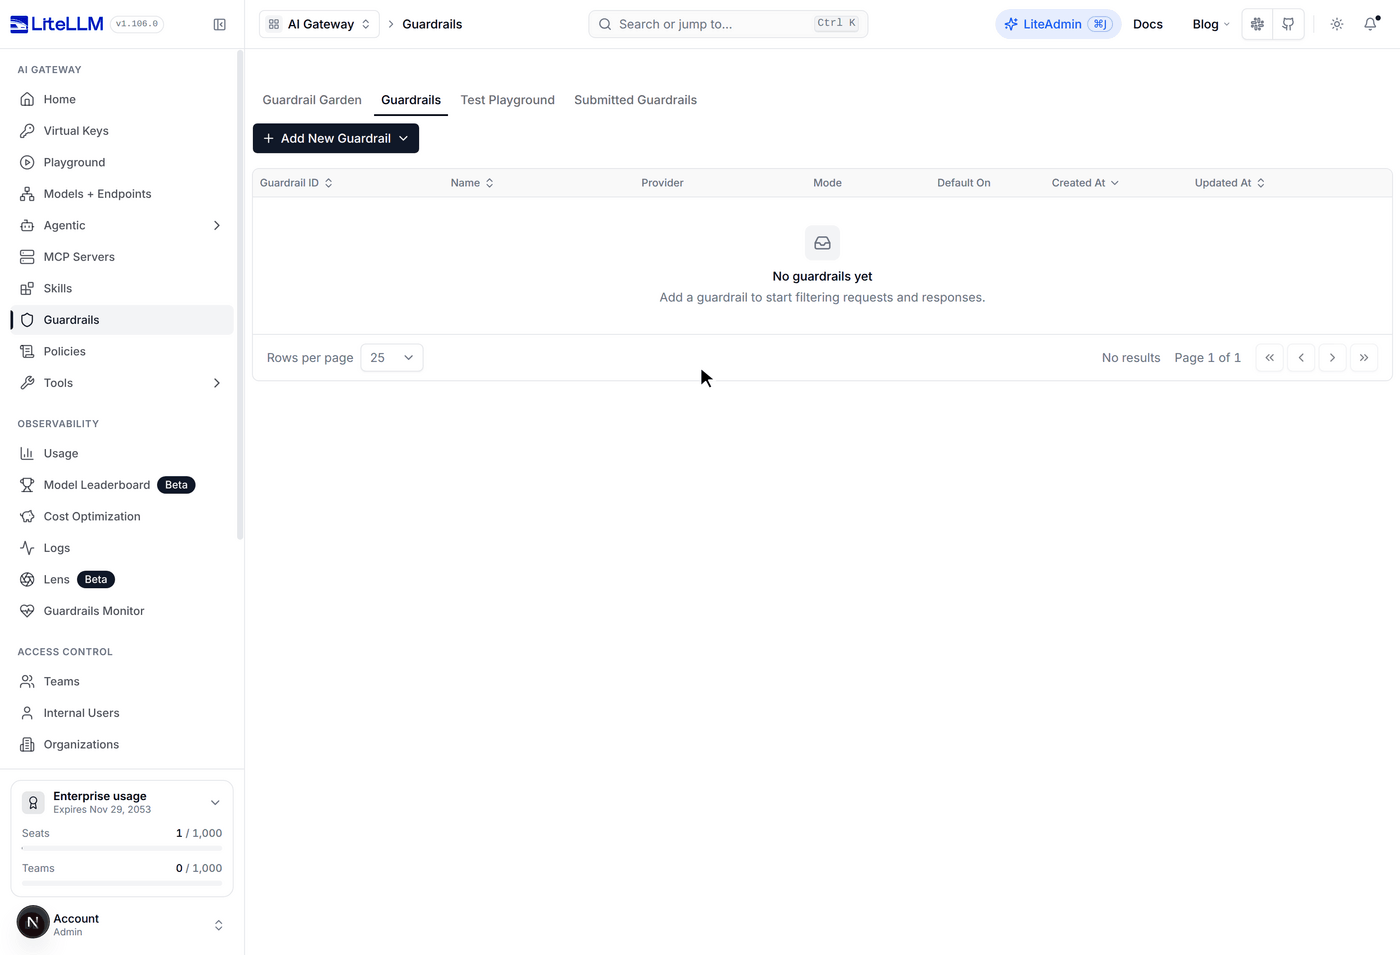This screenshot has height=955, width=1400.
Task: Collapse Enterprise usage card
Action: click(x=215, y=803)
